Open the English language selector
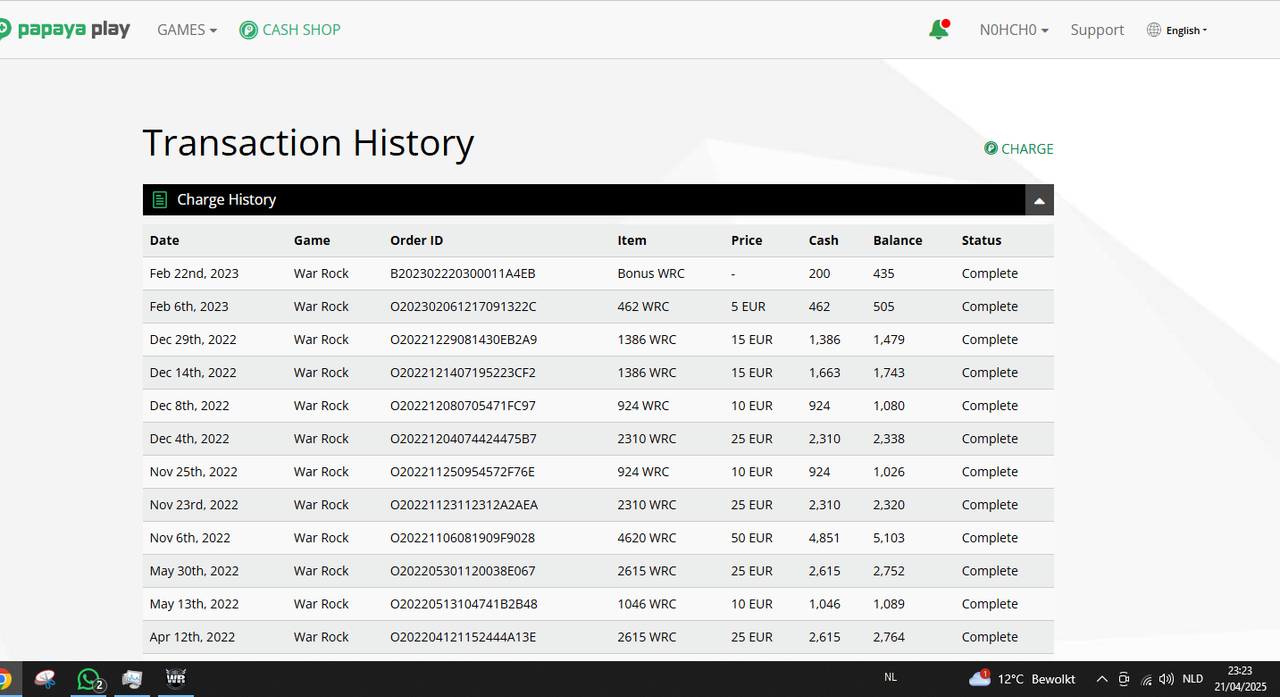This screenshot has height=697, width=1280. tap(1186, 30)
